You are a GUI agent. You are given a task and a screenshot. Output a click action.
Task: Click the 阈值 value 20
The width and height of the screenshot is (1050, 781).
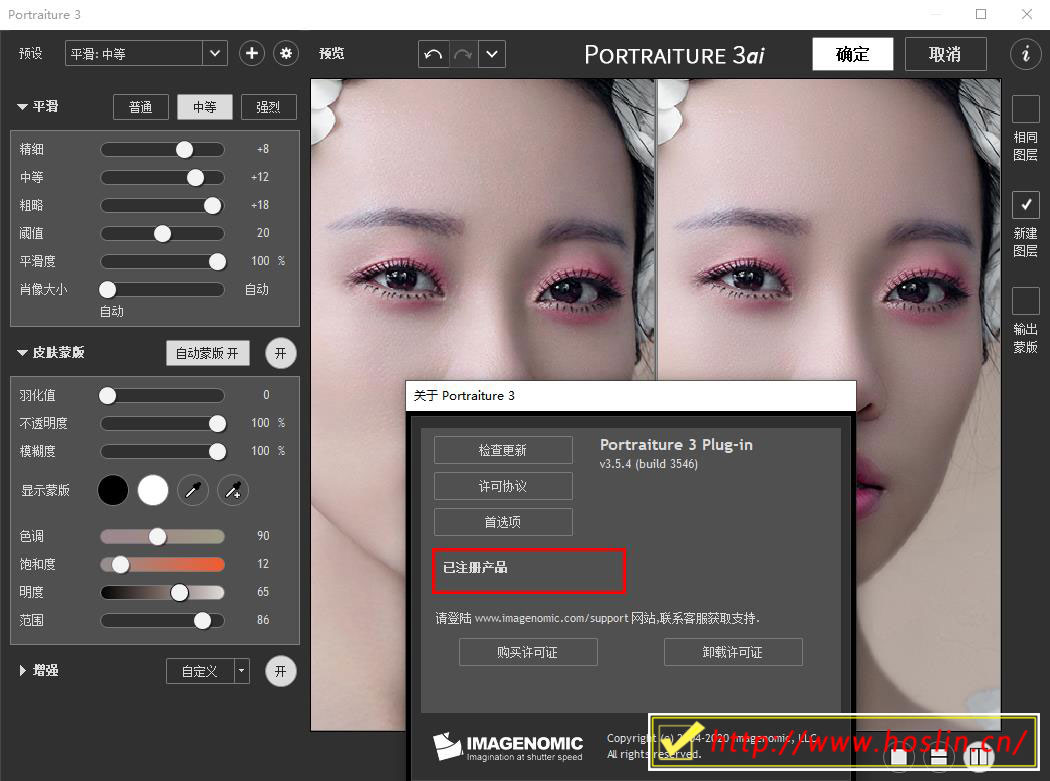[263, 232]
